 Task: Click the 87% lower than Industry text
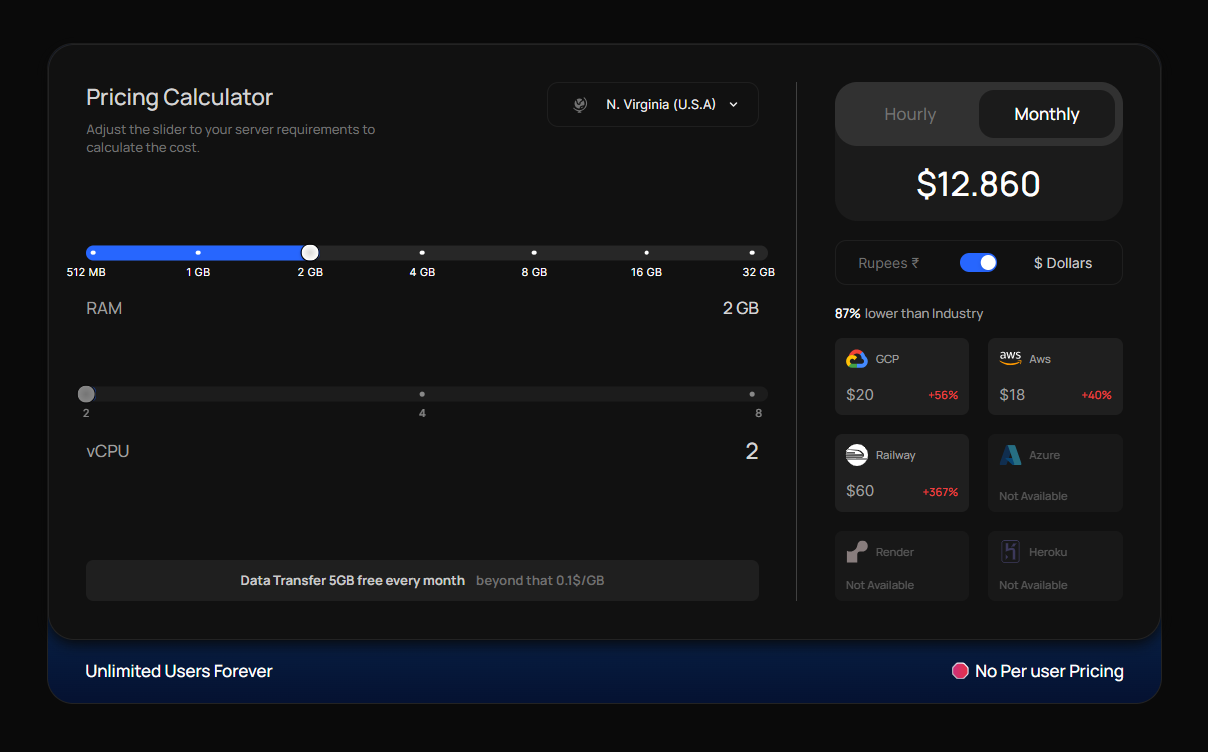click(909, 313)
